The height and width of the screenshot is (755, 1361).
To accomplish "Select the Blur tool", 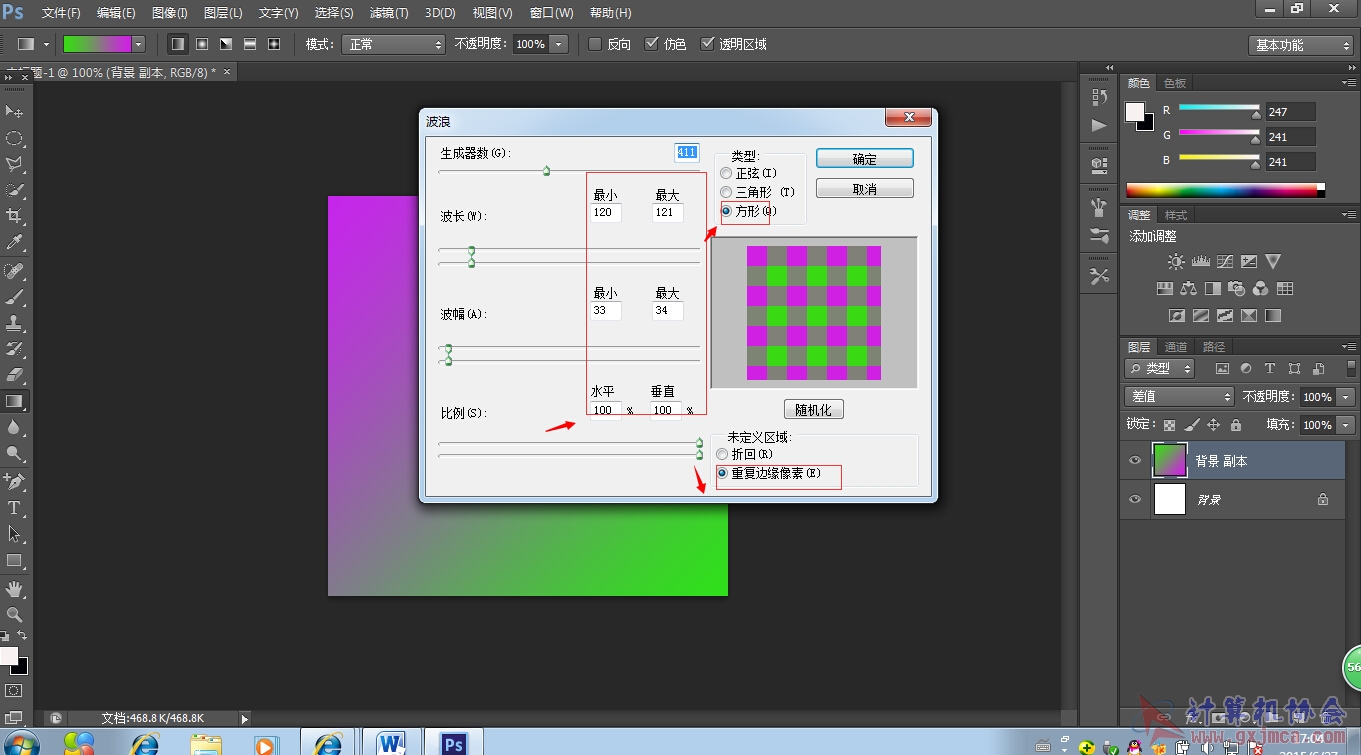I will pyautogui.click(x=14, y=428).
